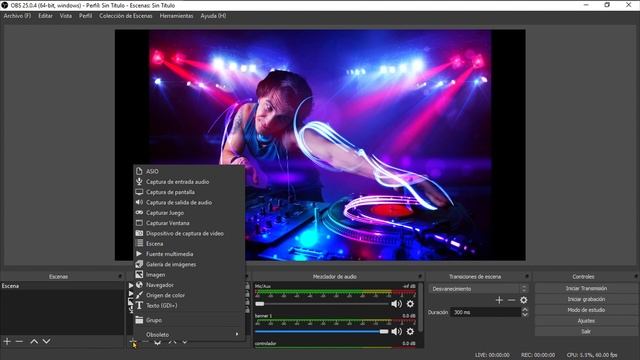This screenshot has height=360, width=640.
Task: Pop out Transiciones de escena dock
Action: click(527, 276)
